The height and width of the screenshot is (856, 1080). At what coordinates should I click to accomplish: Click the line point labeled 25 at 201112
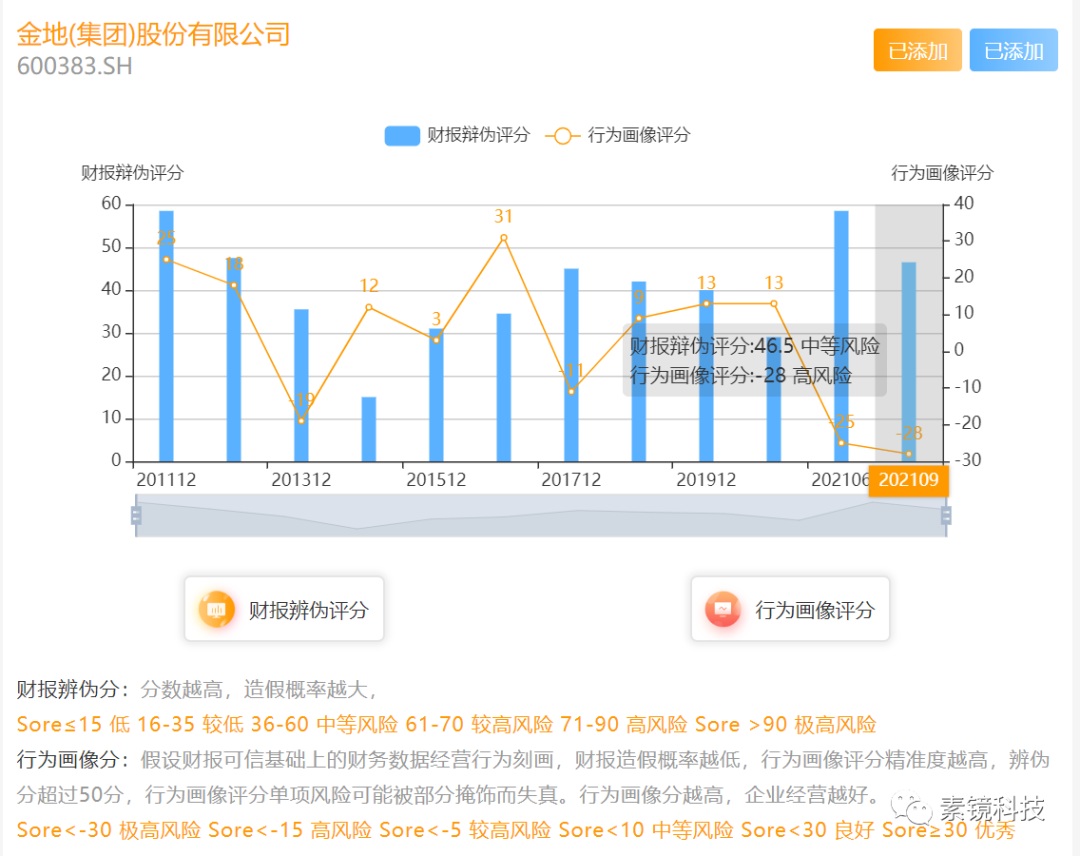pyautogui.click(x=166, y=260)
